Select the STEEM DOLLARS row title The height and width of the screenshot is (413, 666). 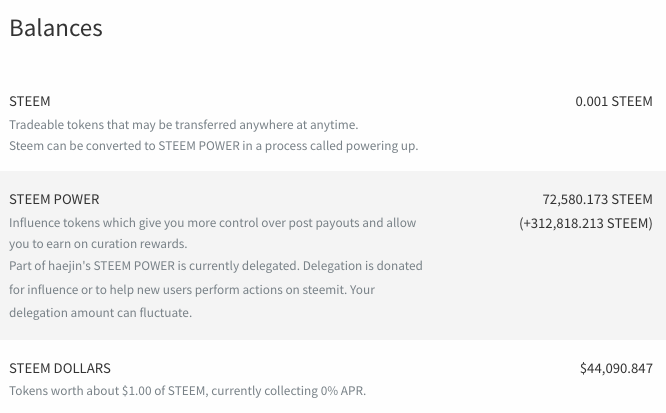[x=60, y=368]
